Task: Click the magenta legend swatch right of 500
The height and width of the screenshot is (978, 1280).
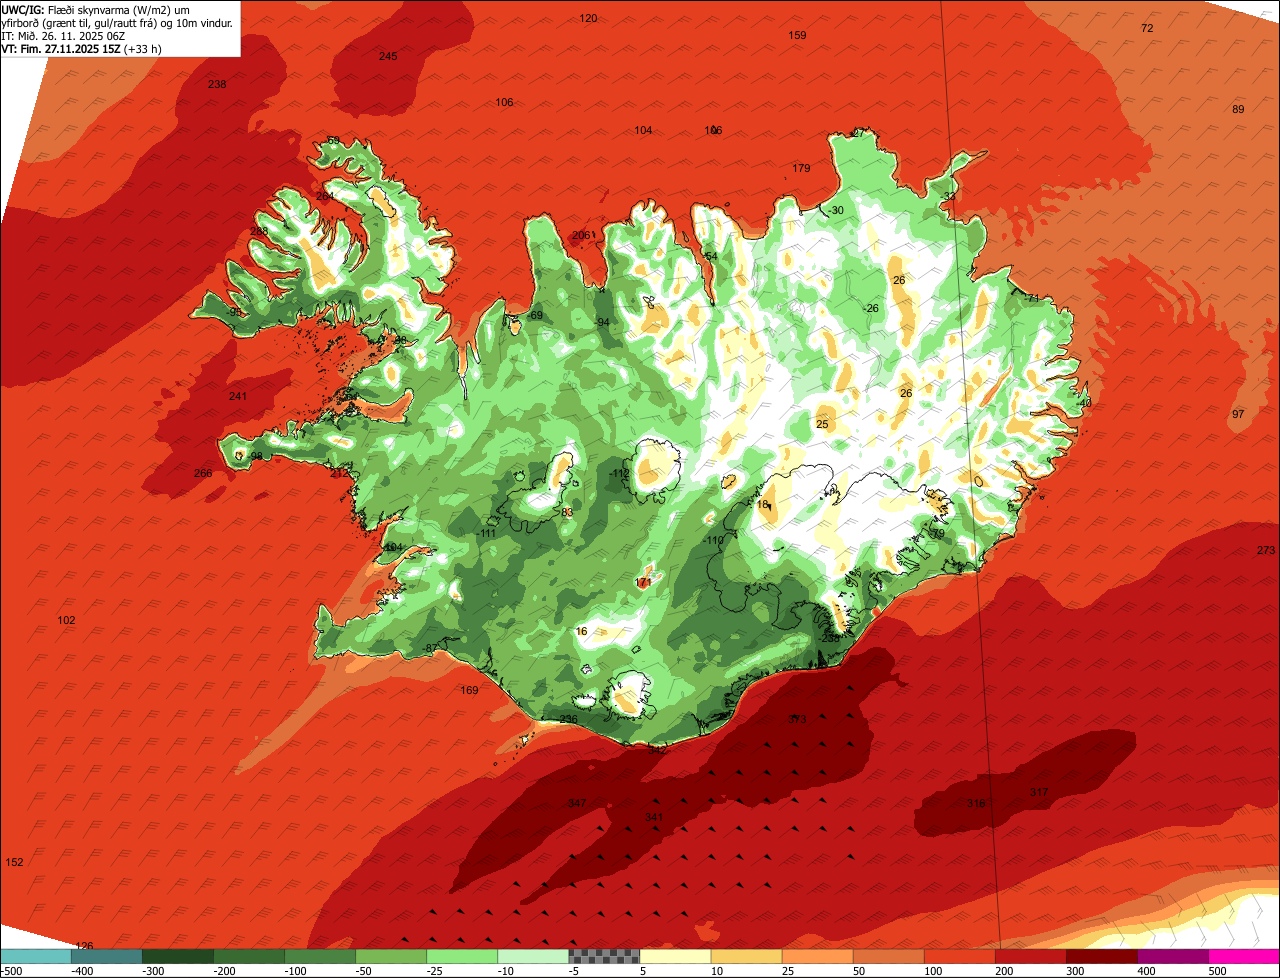Action: pyautogui.click(x=1244, y=956)
